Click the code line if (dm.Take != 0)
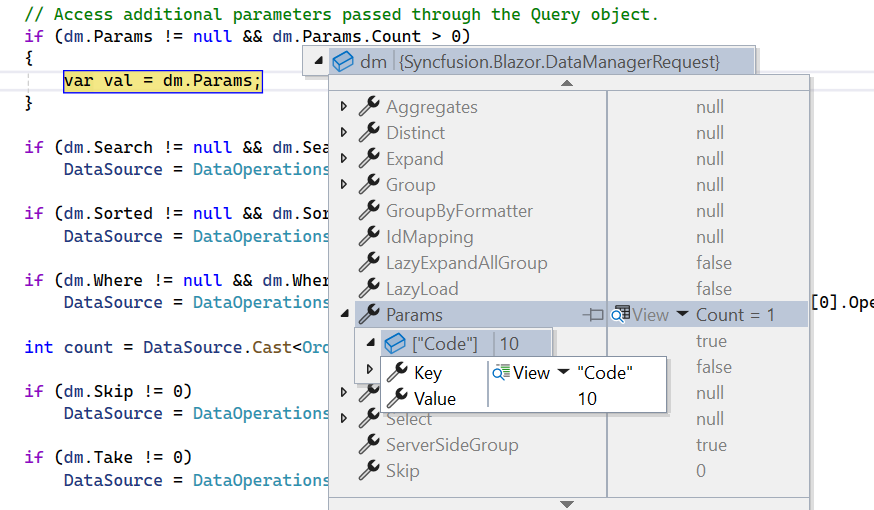Image resolution: width=874 pixels, height=510 pixels. click(108, 458)
